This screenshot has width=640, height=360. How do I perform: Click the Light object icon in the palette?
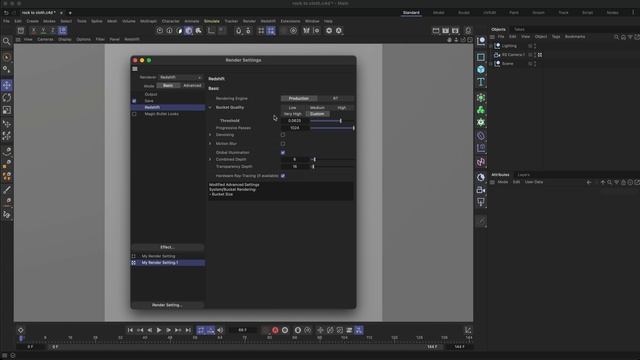tap(481, 202)
